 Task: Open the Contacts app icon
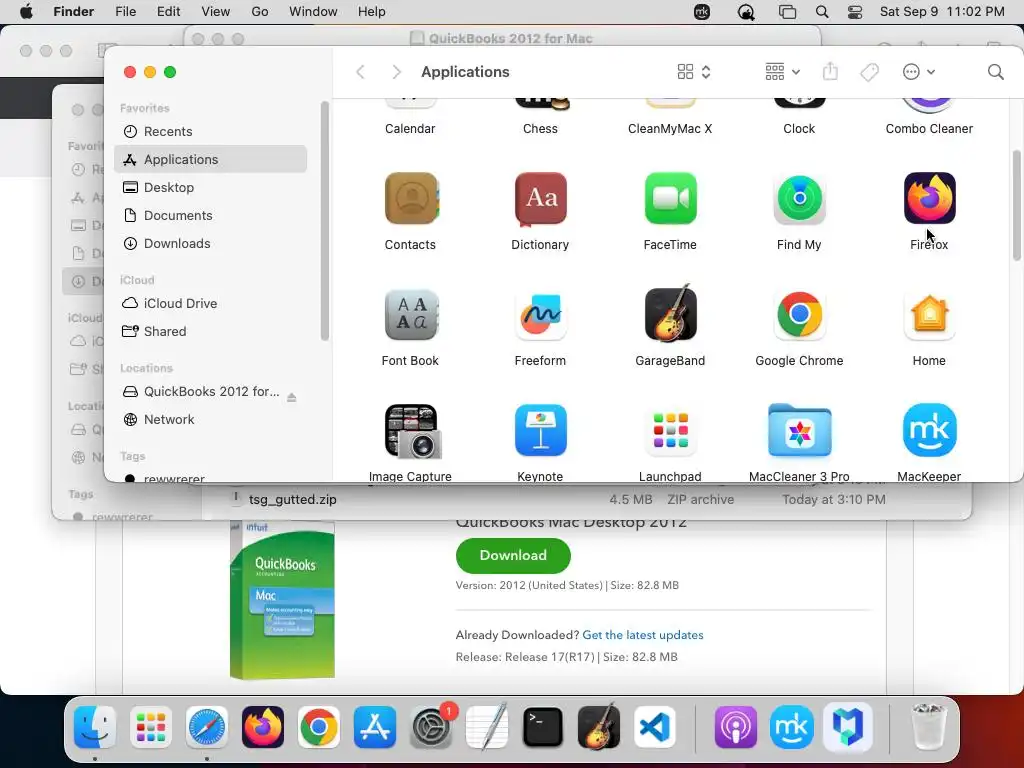point(410,199)
